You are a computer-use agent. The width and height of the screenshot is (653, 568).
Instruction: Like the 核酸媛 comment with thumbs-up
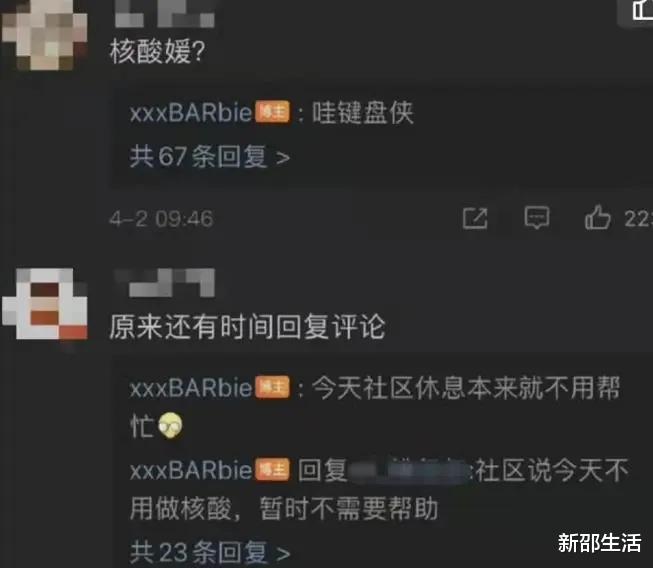pyautogui.click(x=598, y=217)
